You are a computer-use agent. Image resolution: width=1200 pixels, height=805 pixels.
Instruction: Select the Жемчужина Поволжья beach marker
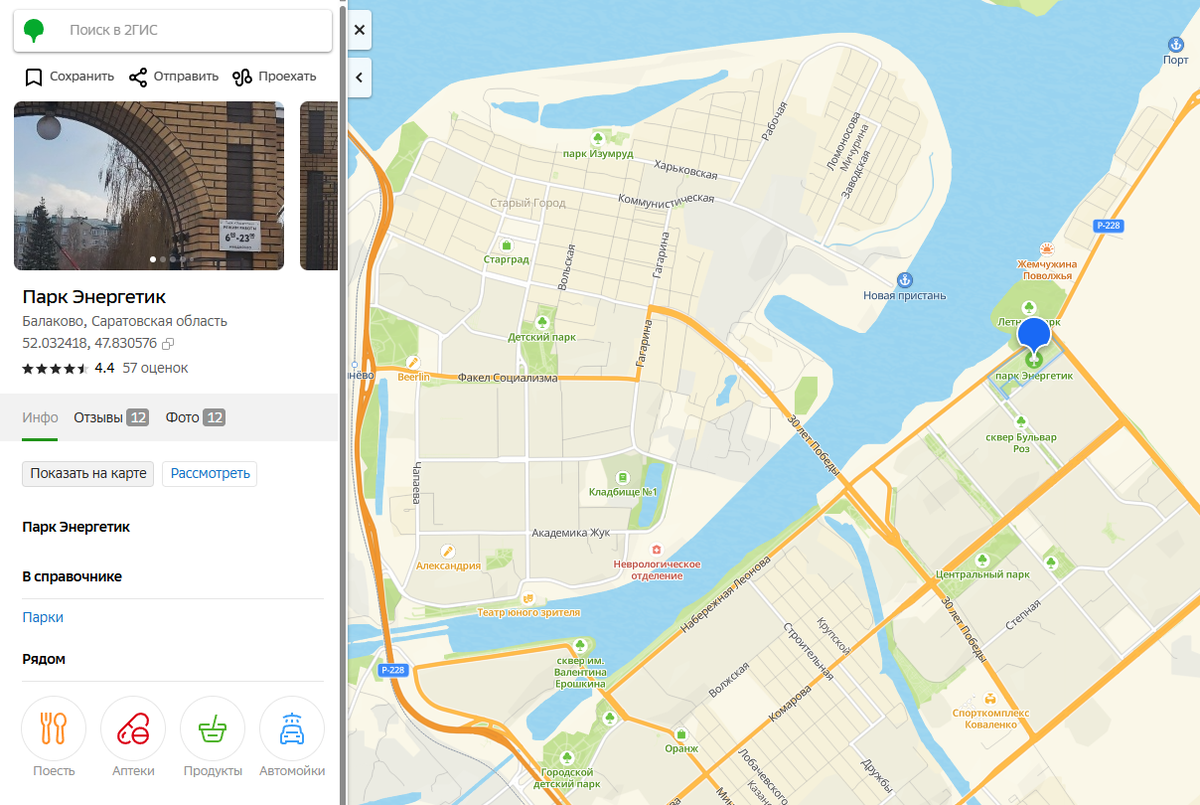[x=1046, y=249]
